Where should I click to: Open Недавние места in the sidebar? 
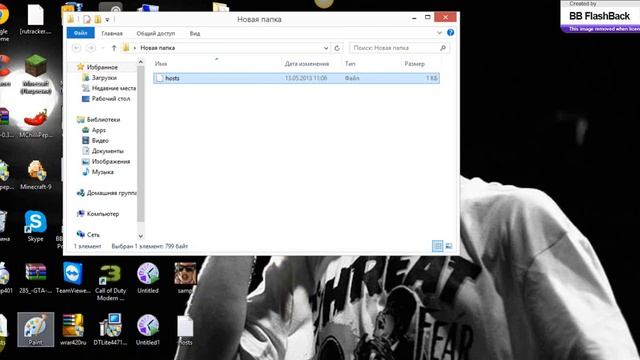tap(113, 88)
